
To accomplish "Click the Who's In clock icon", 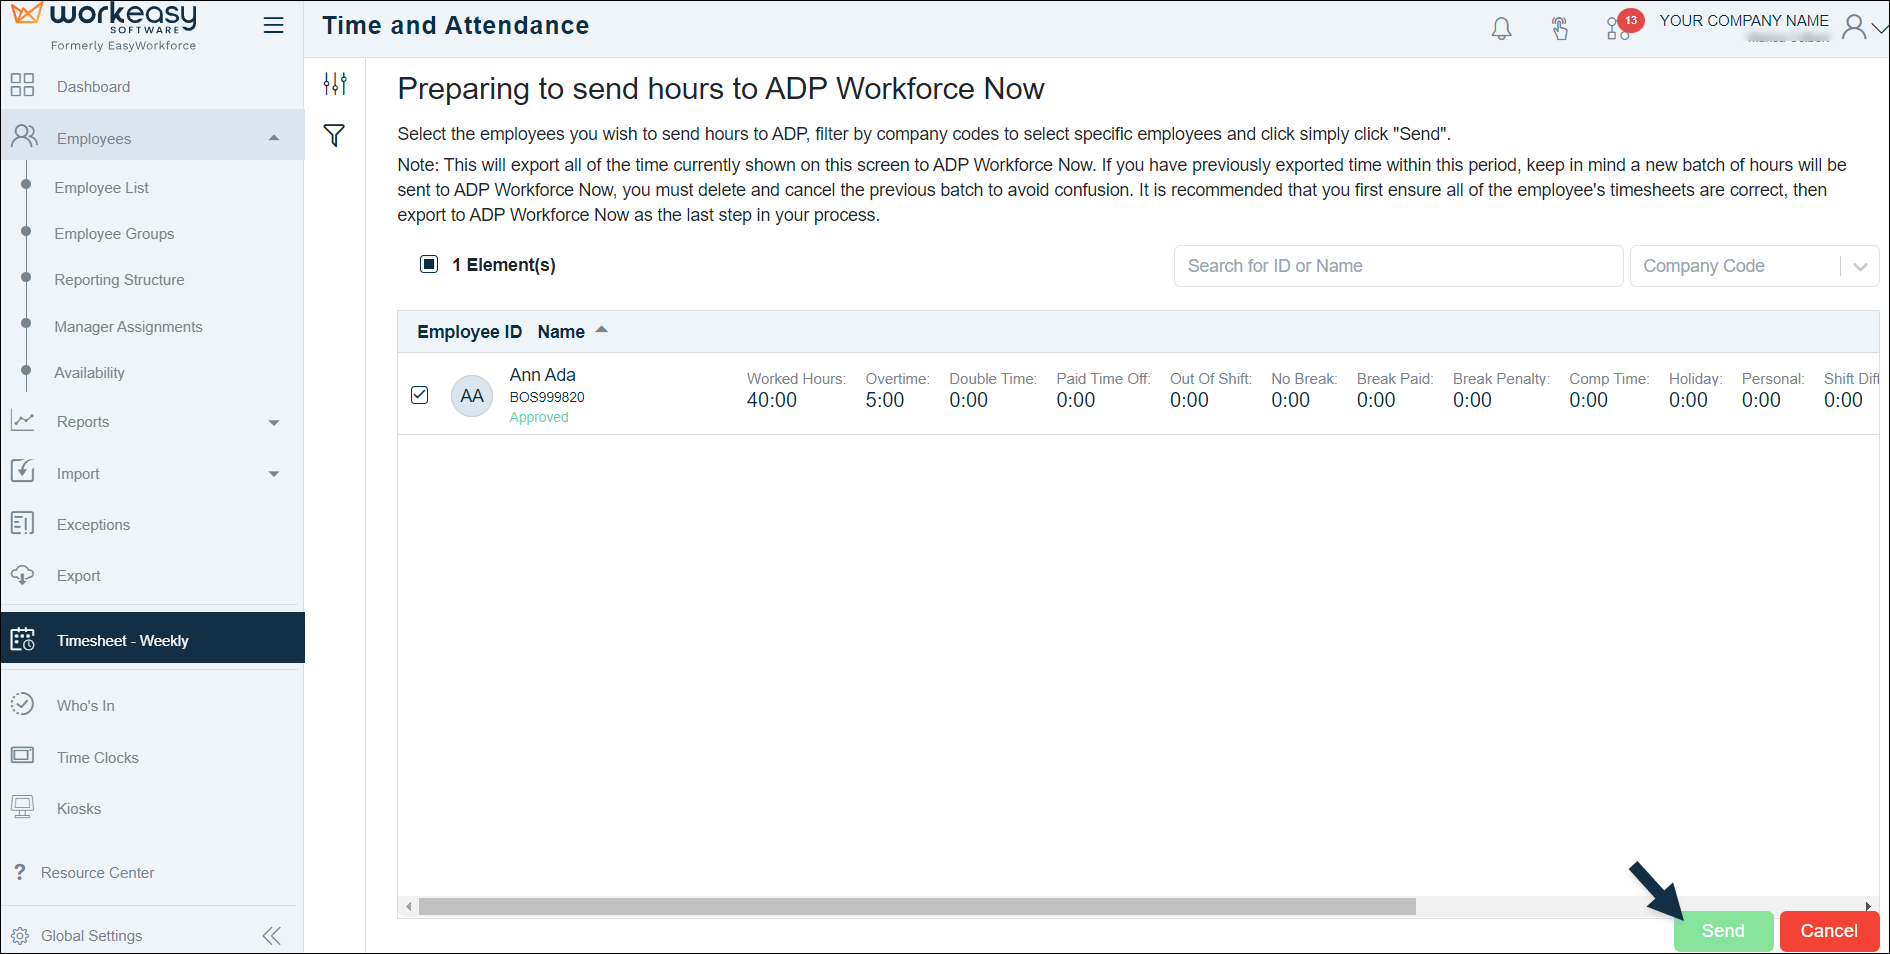I will coord(22,704).
